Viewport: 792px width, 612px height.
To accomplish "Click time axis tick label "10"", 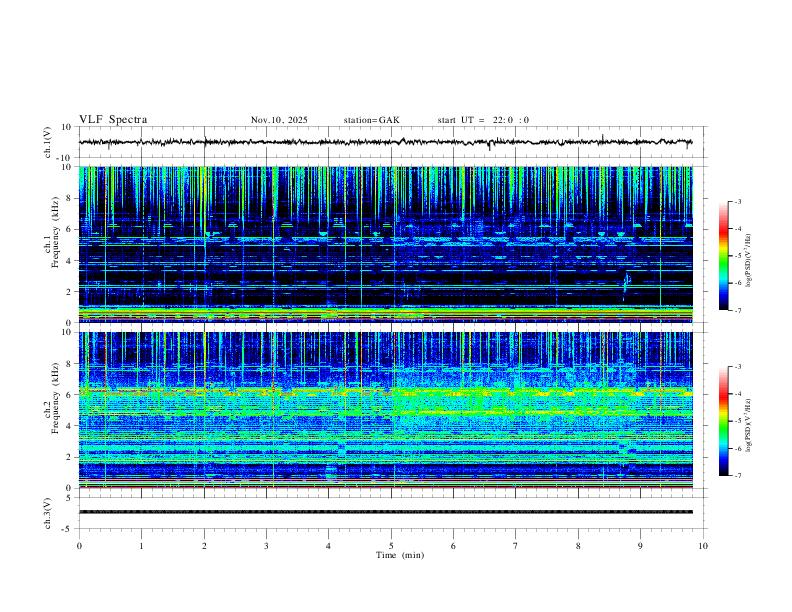I will [703, 546].
